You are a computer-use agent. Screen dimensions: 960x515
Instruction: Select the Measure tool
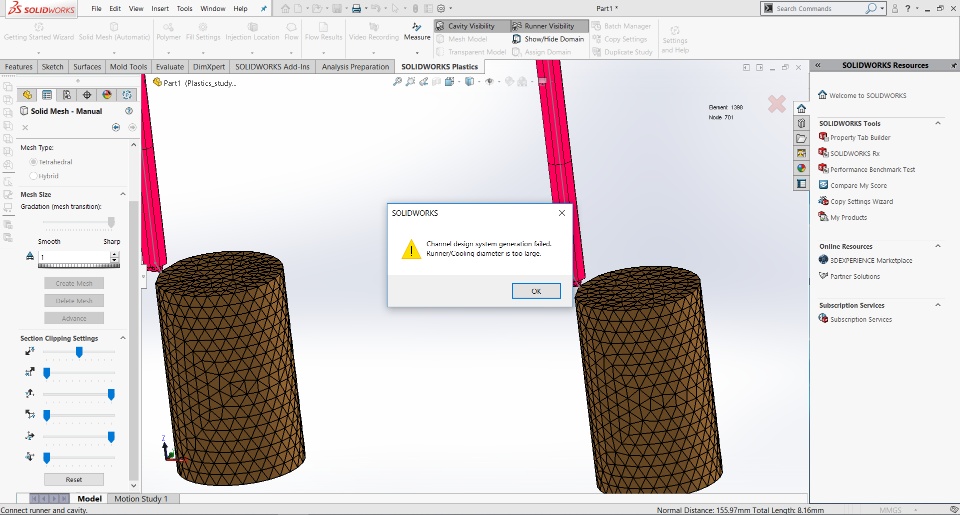pyautogui.click(x=417, y=32)
